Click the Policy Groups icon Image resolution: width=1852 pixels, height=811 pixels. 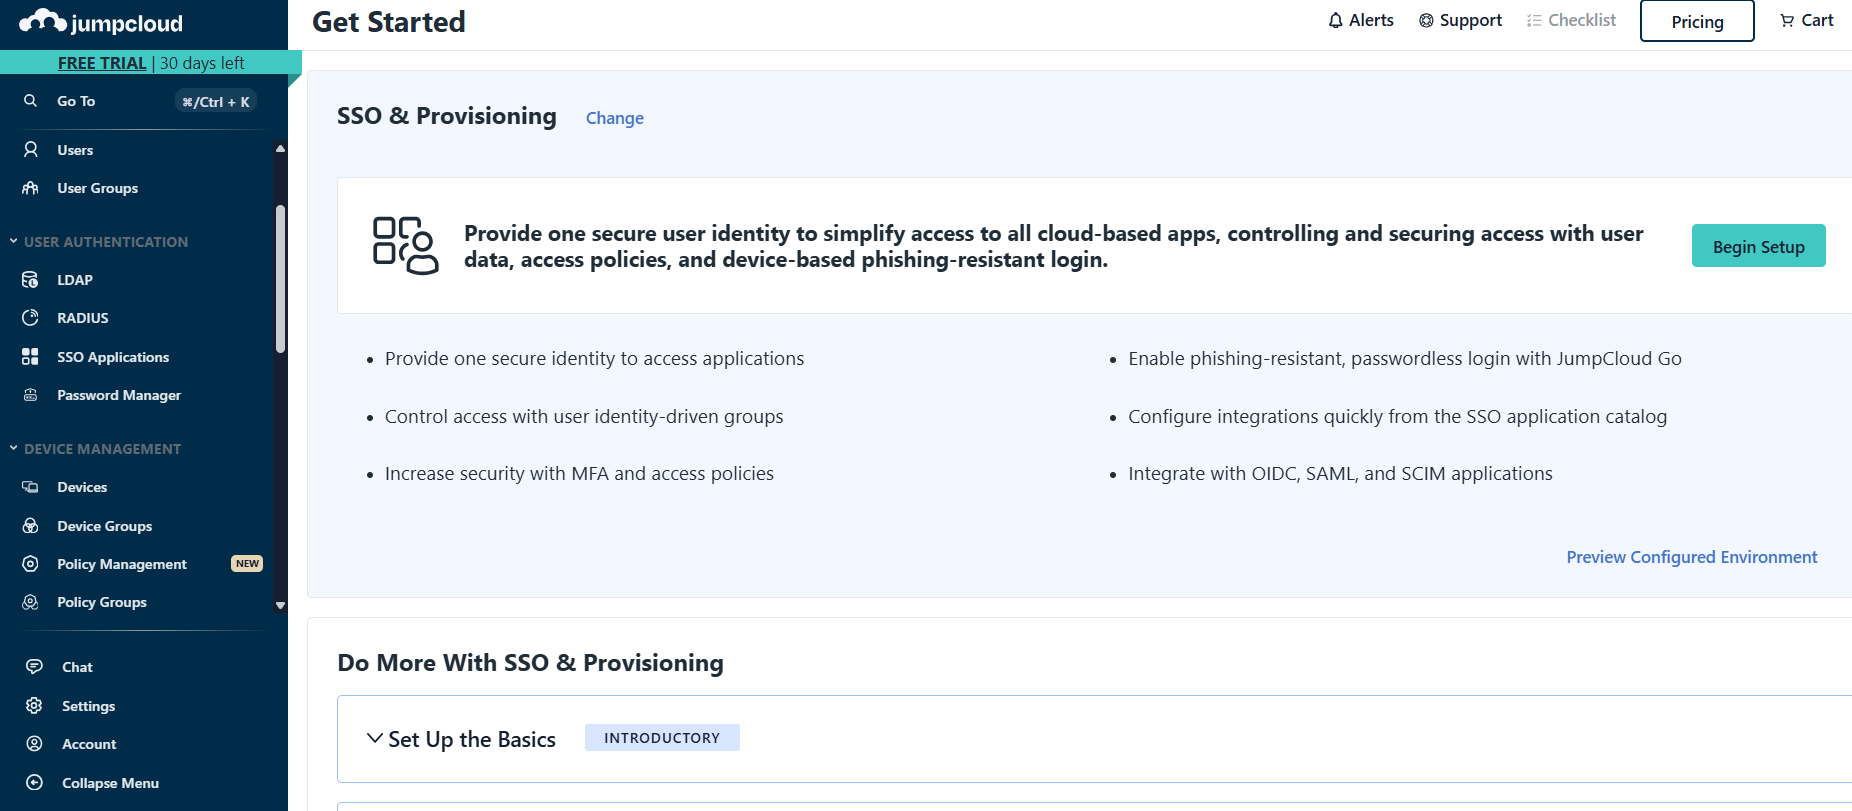point(31,602)
